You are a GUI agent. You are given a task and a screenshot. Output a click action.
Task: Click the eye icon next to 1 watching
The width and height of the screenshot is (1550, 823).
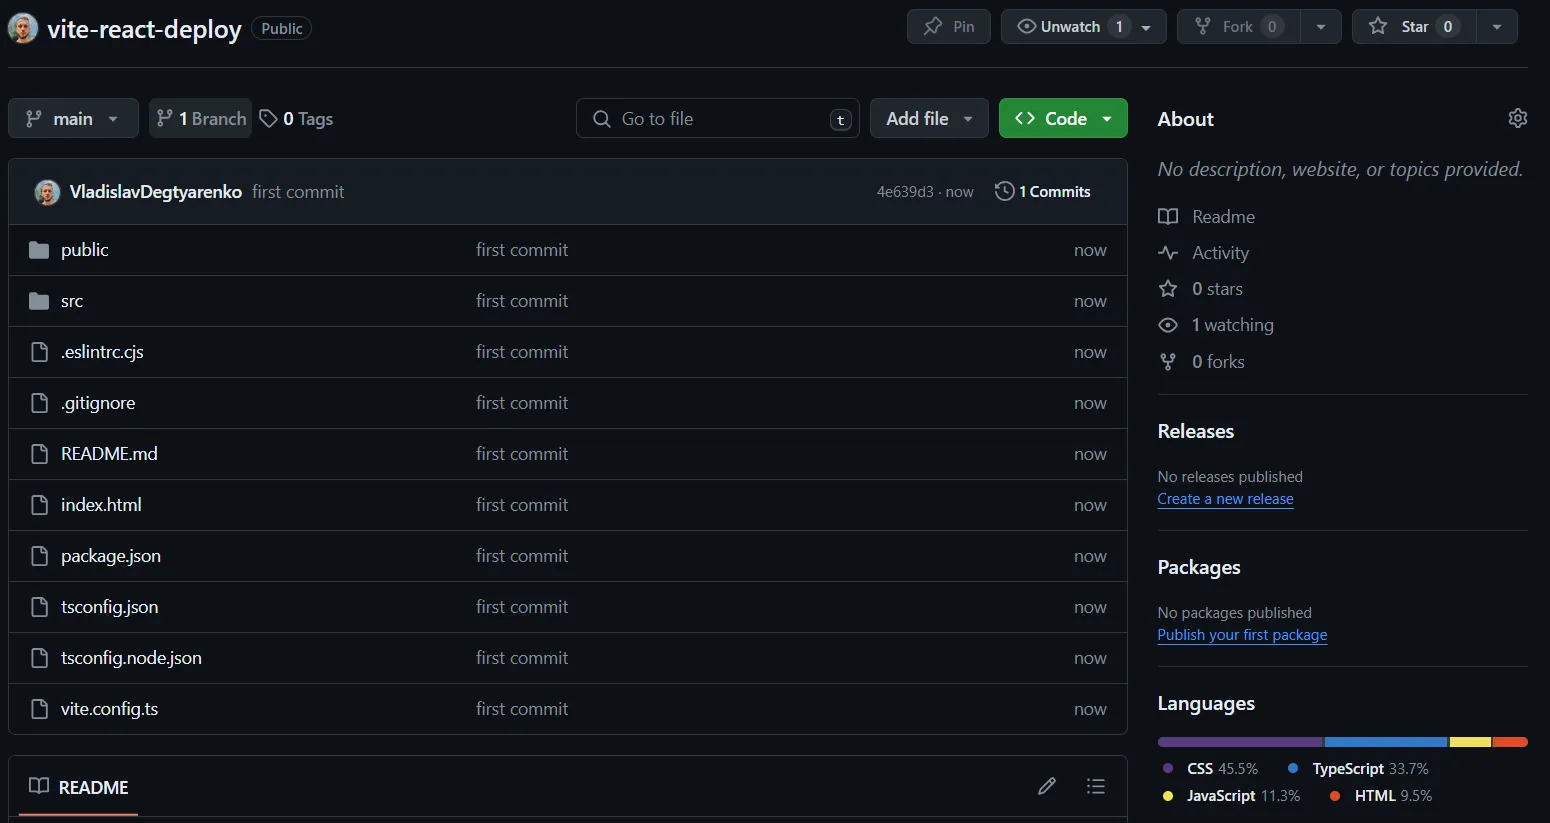[1168, 325]
